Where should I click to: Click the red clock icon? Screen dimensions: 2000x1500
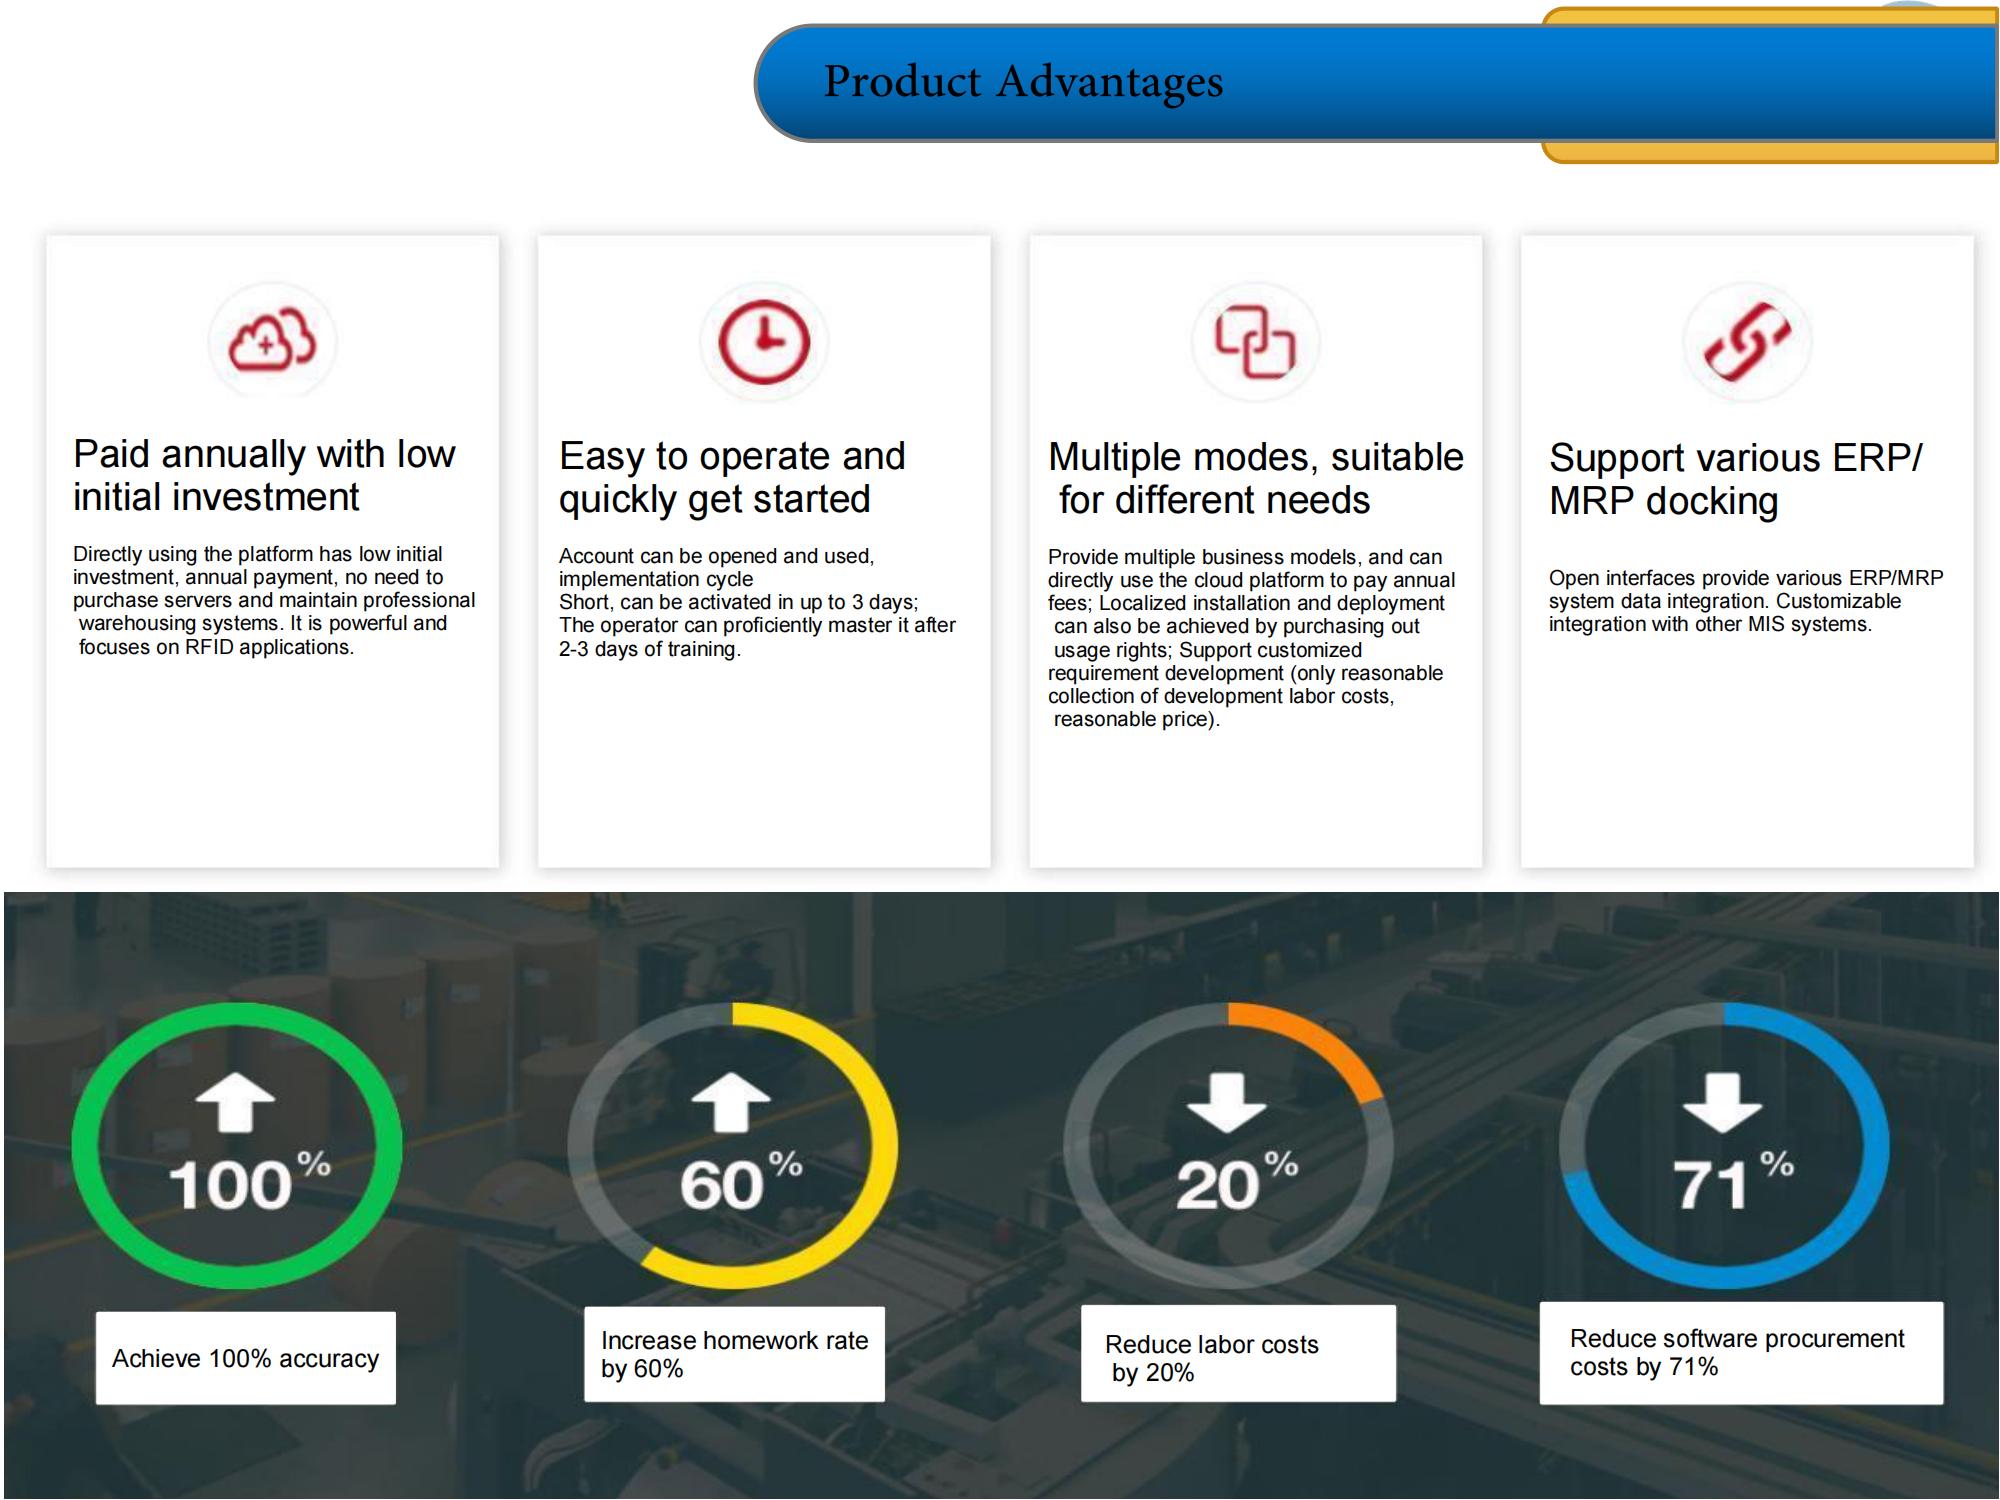pyautogui.click(x=764, y=341)
